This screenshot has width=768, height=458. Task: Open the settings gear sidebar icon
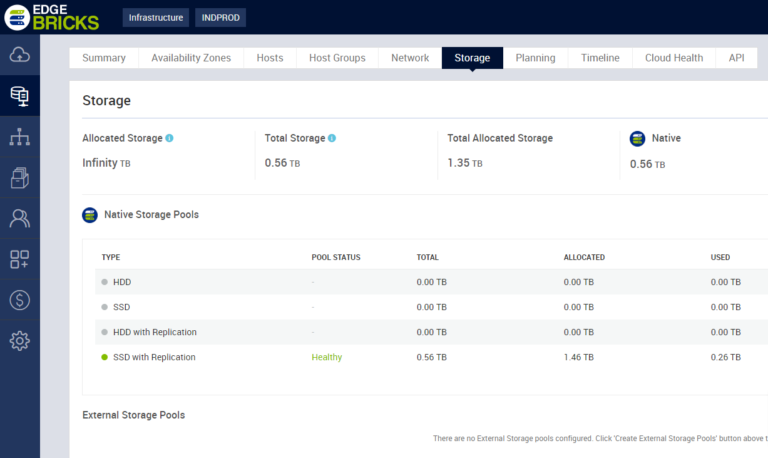19,340
